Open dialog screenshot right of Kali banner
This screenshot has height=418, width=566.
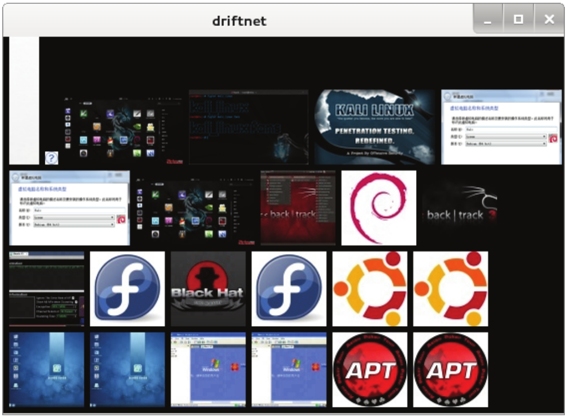502,127
